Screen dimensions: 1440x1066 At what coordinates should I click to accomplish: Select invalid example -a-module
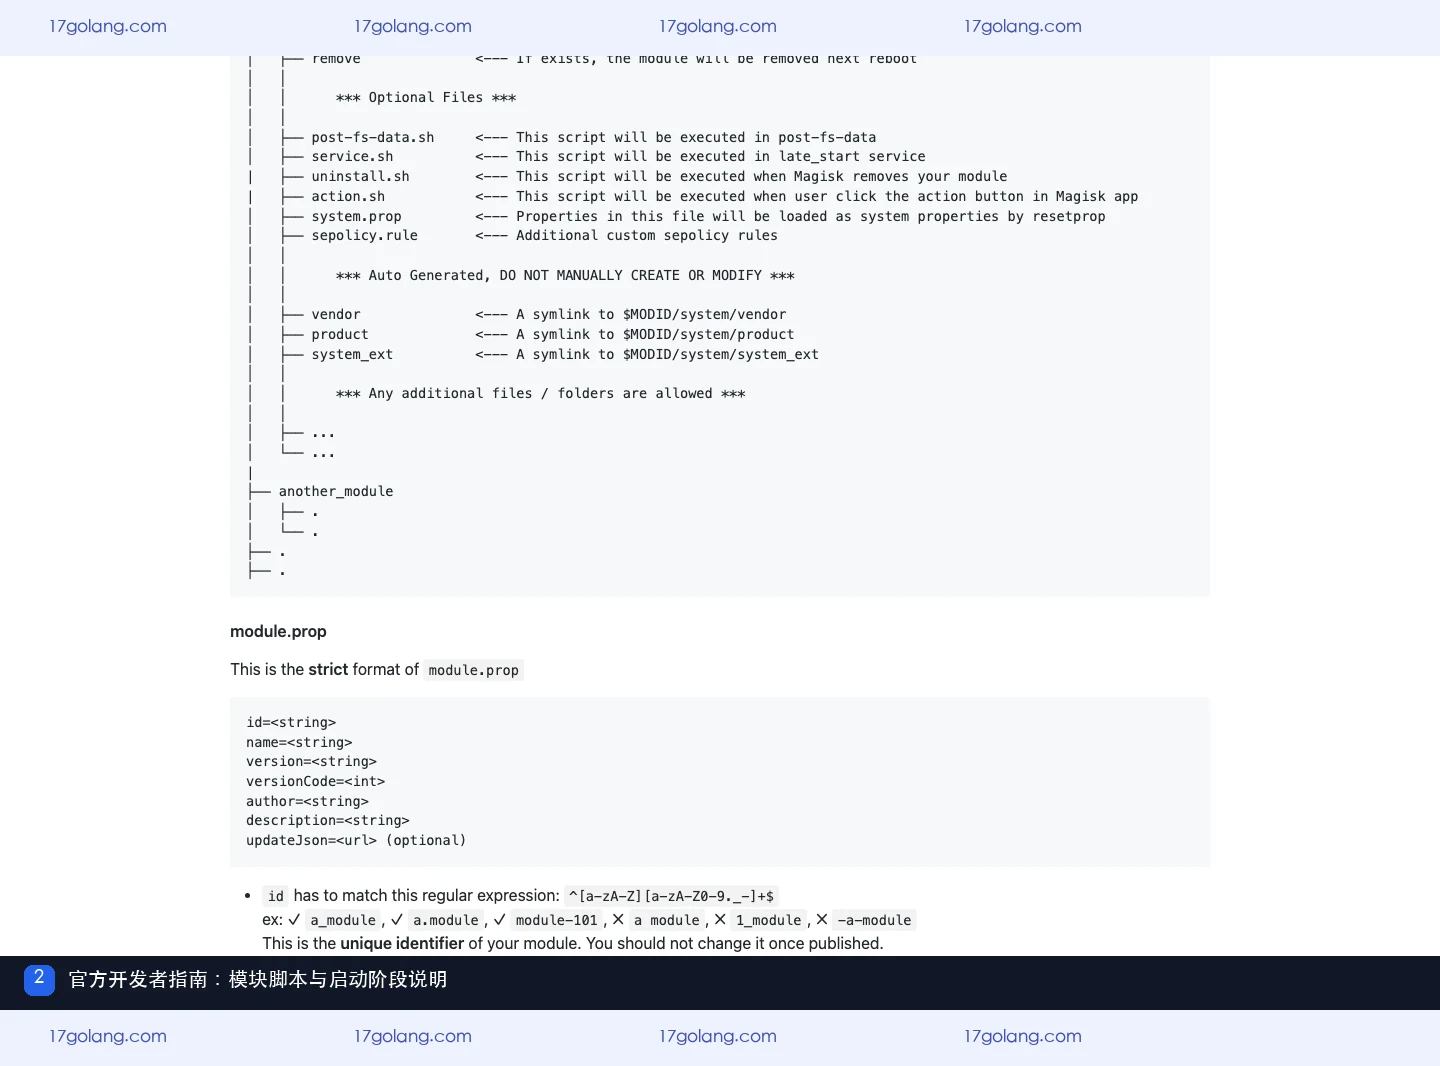click(x=874, y=920)
